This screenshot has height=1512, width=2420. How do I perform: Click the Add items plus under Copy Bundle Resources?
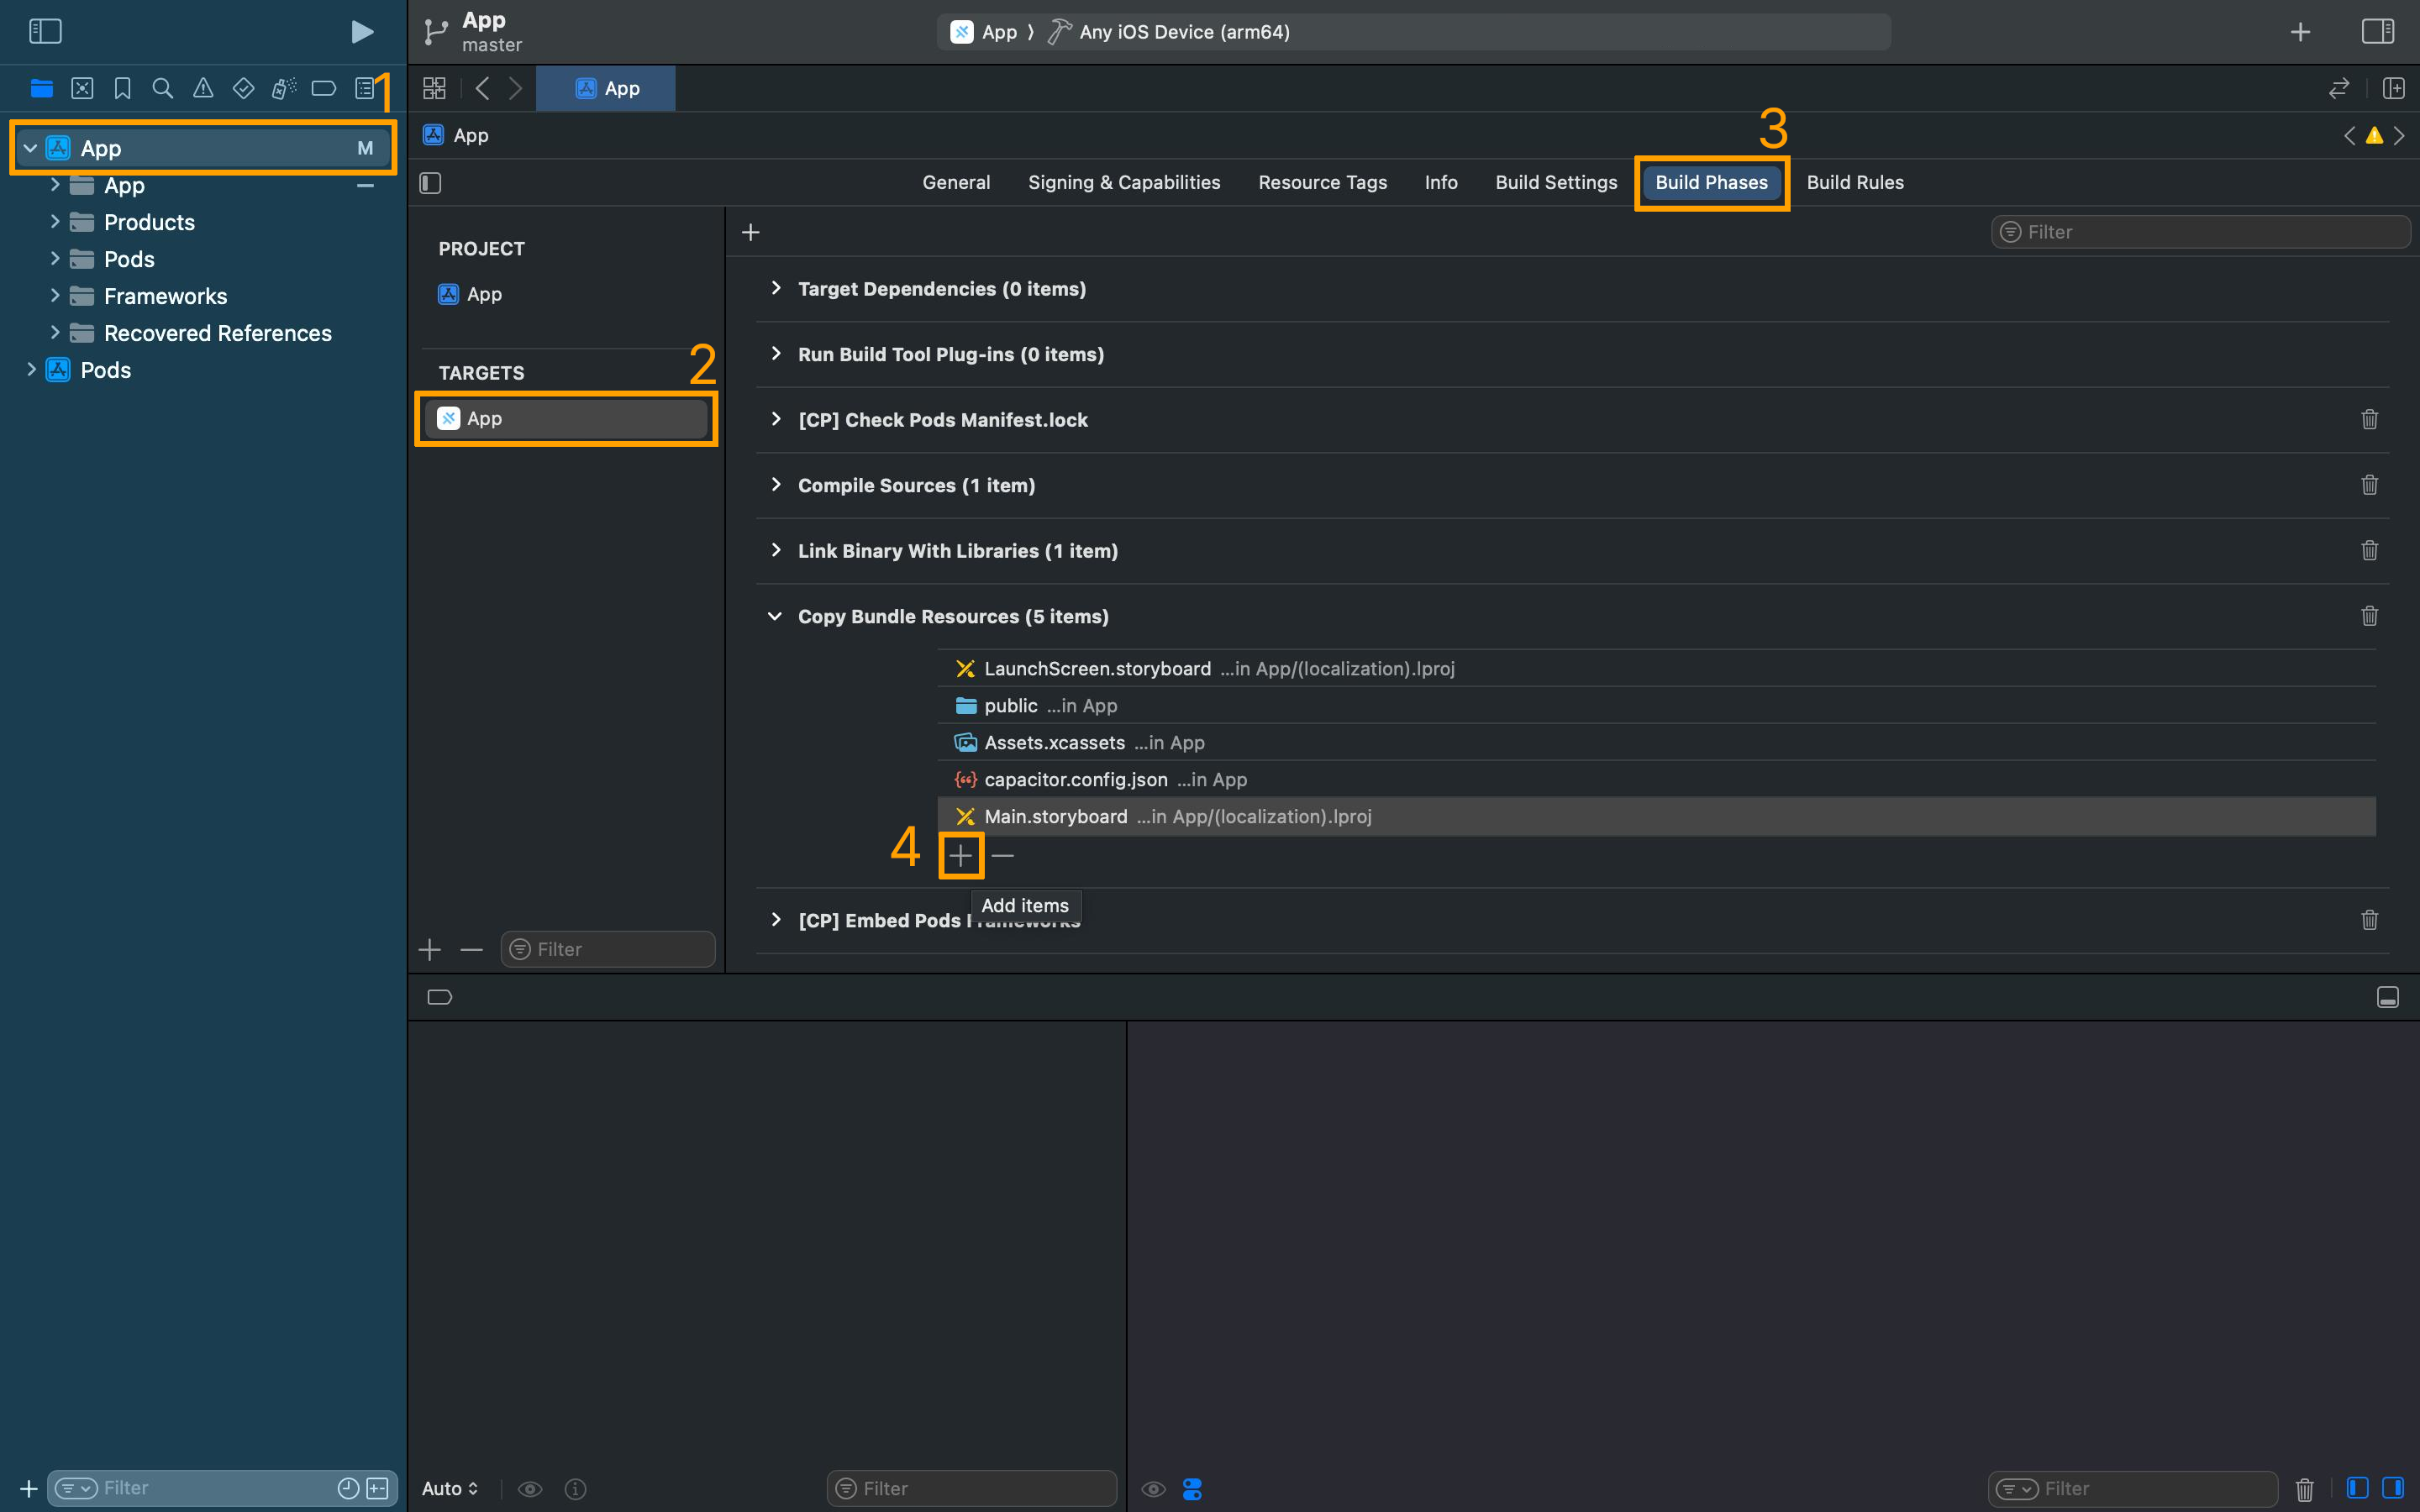click(x=960, y=856)
